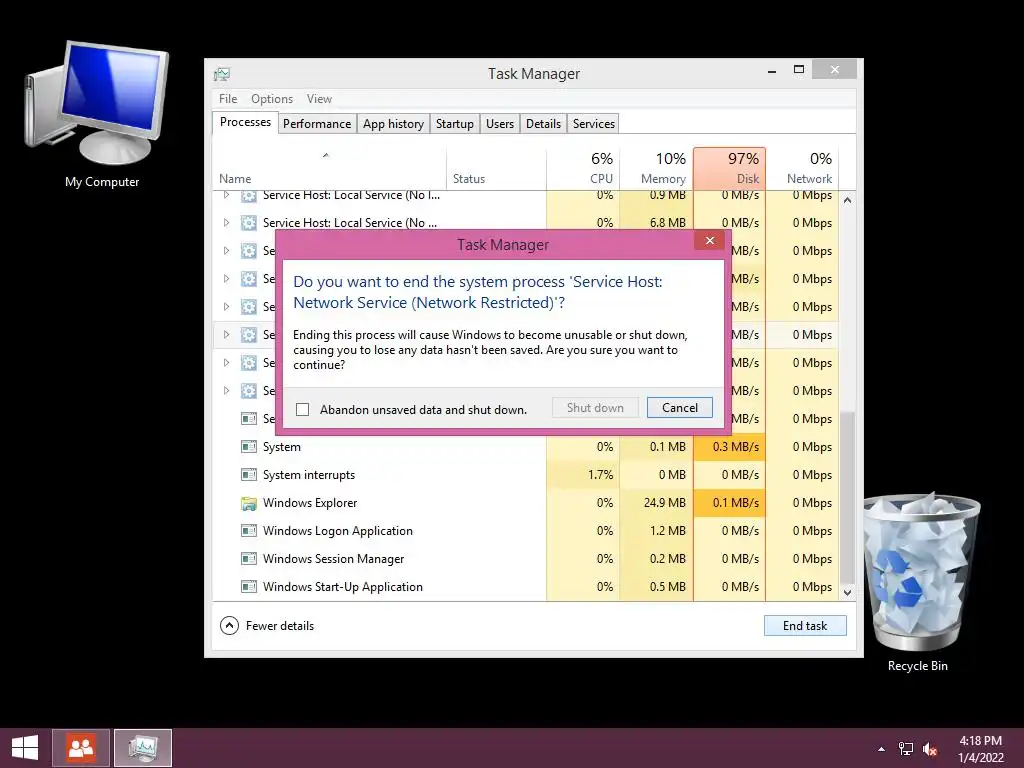
Task: Collapse with Fewer details button
Action: point(267,626)
